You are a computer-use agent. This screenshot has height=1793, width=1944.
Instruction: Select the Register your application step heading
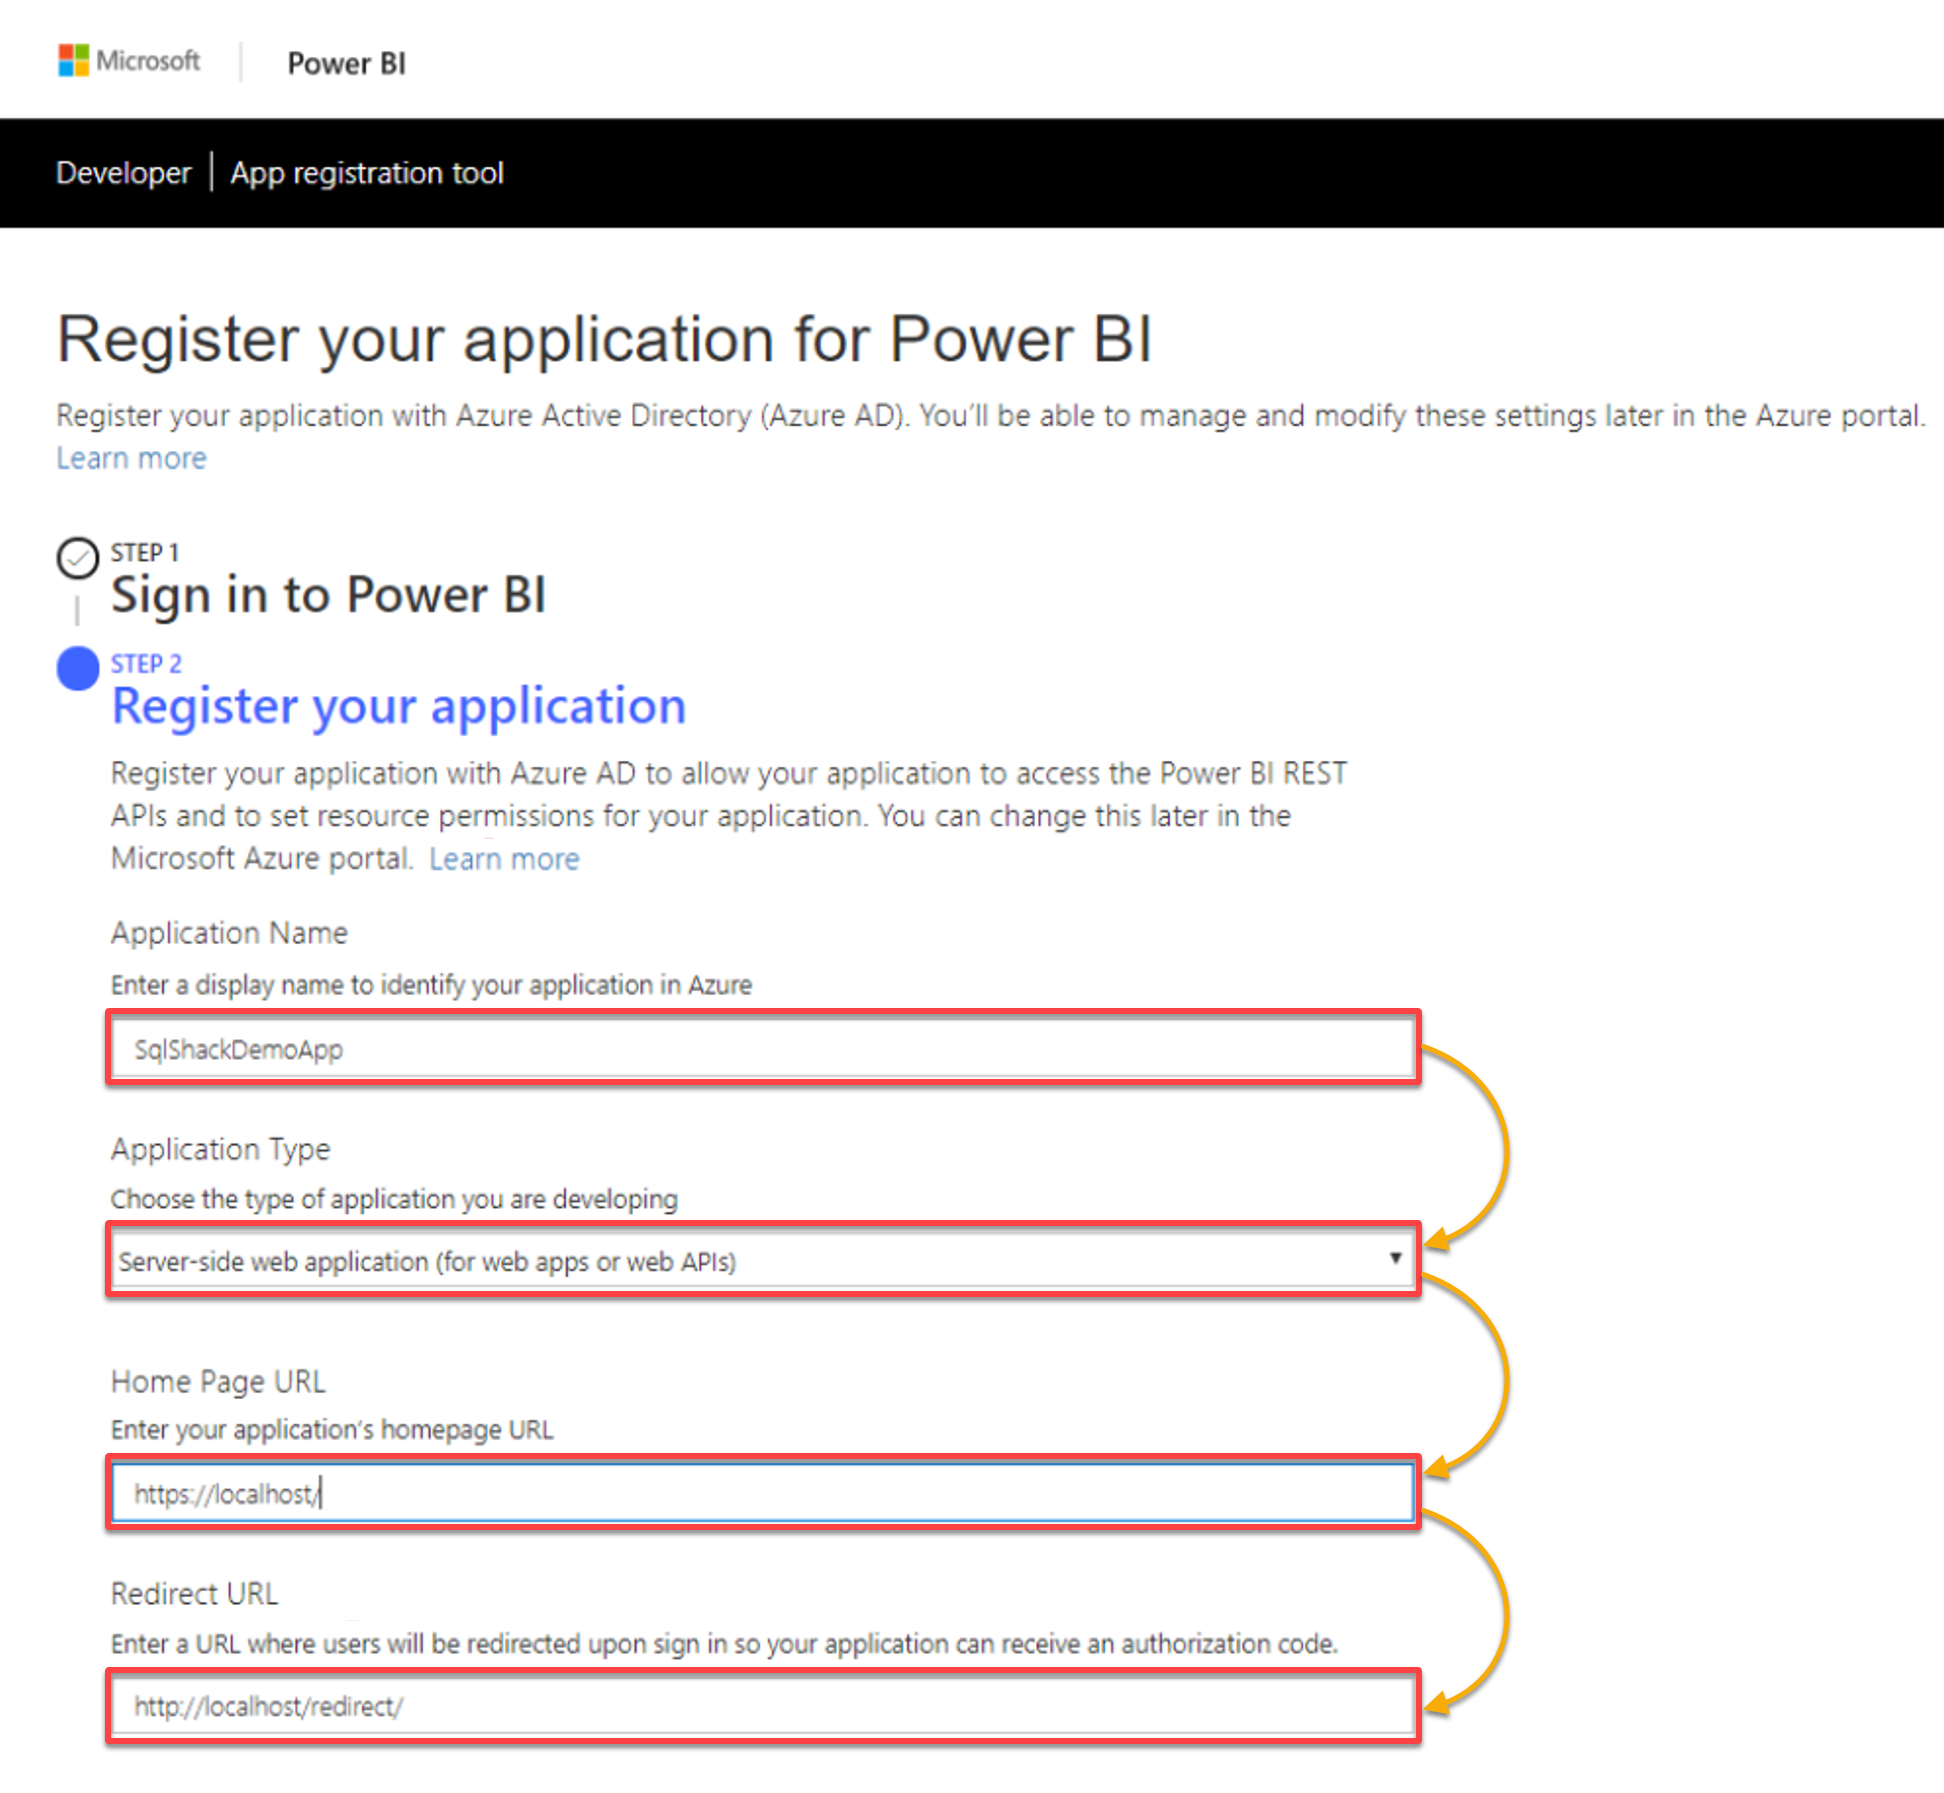point(399,706)
